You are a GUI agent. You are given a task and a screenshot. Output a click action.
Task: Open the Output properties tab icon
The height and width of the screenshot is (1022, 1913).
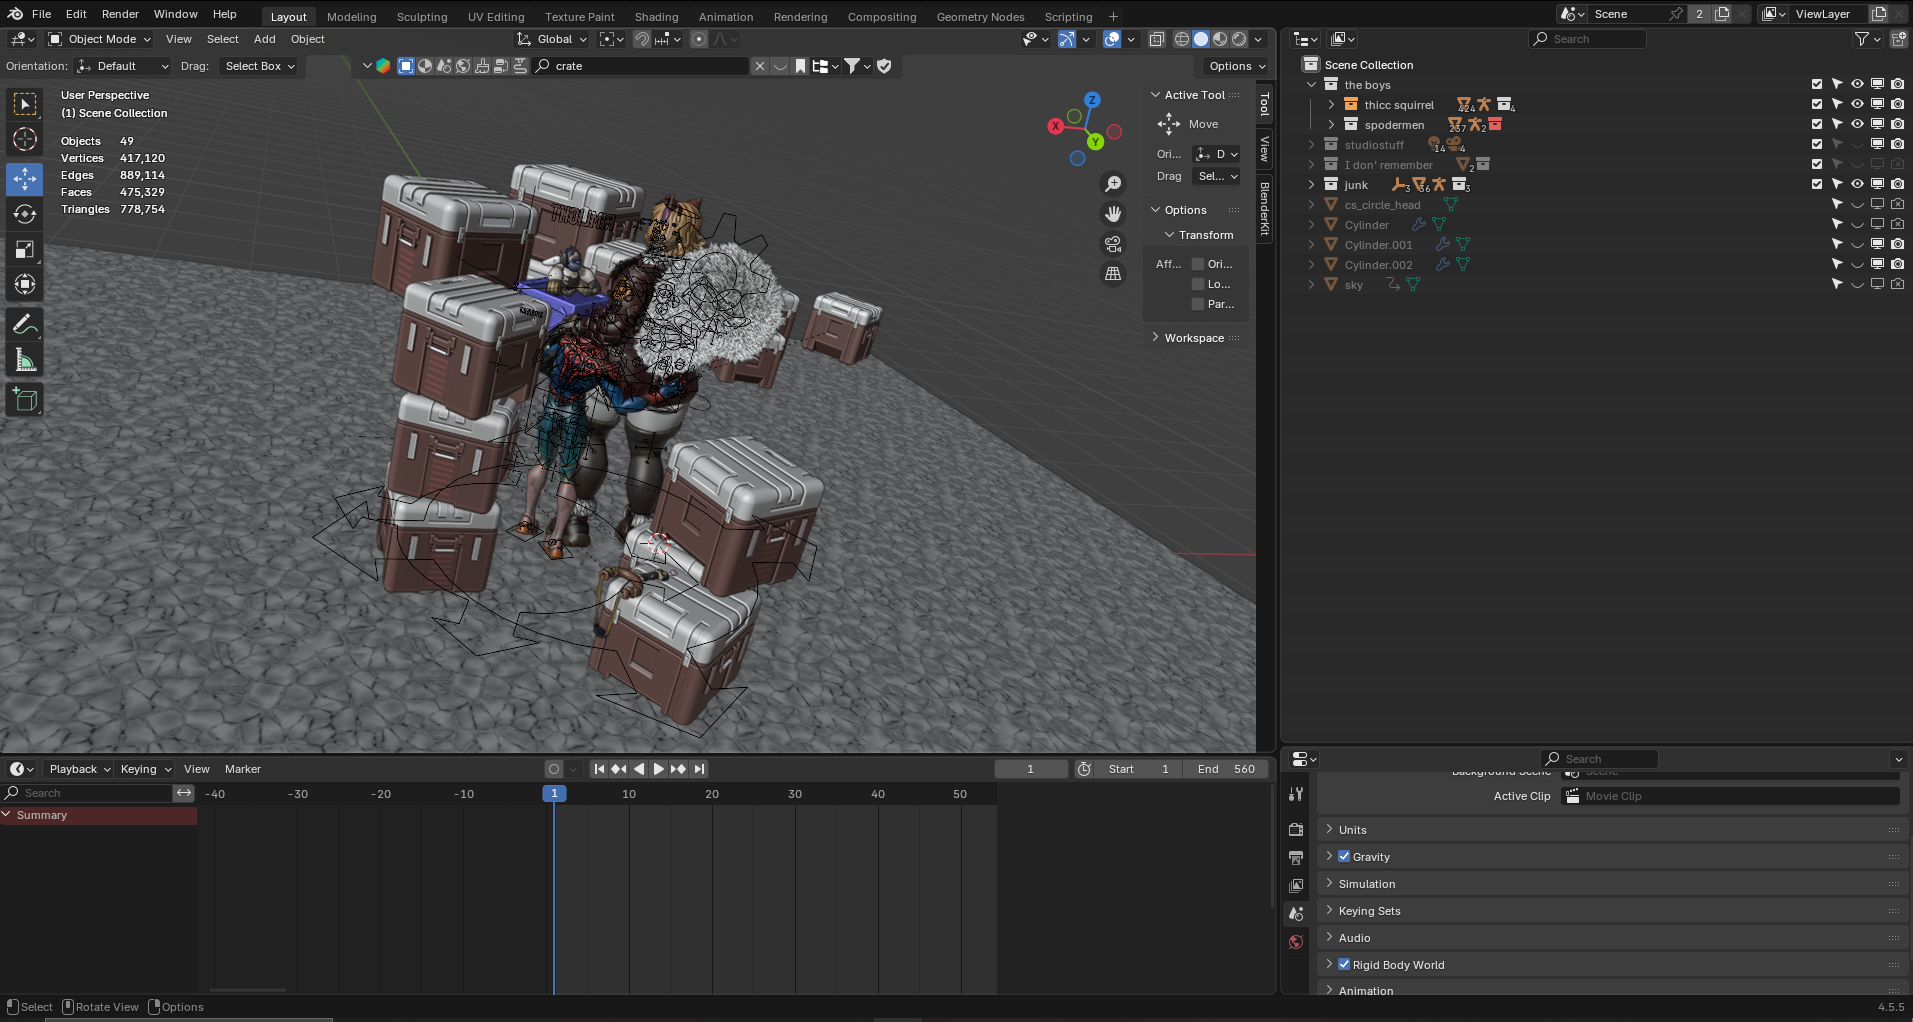[1296, 858]
